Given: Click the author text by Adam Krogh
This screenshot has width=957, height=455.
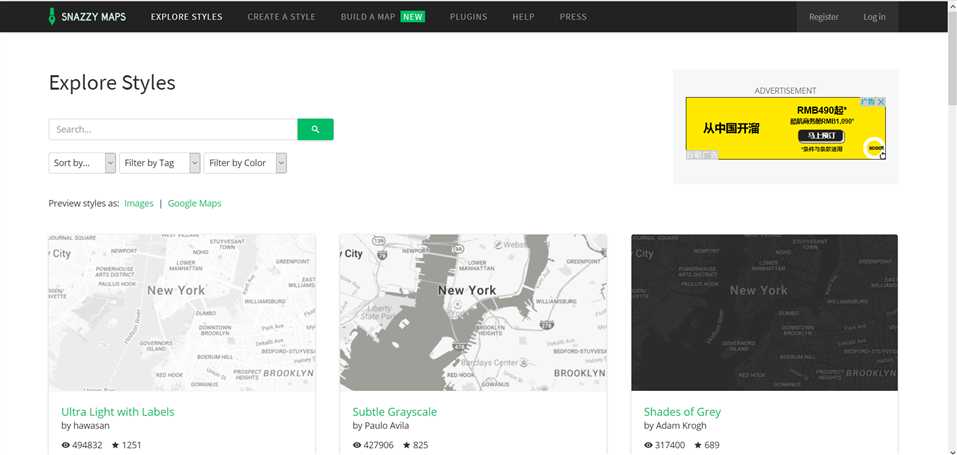Looking at the screenshot, I should coord(675,426).
